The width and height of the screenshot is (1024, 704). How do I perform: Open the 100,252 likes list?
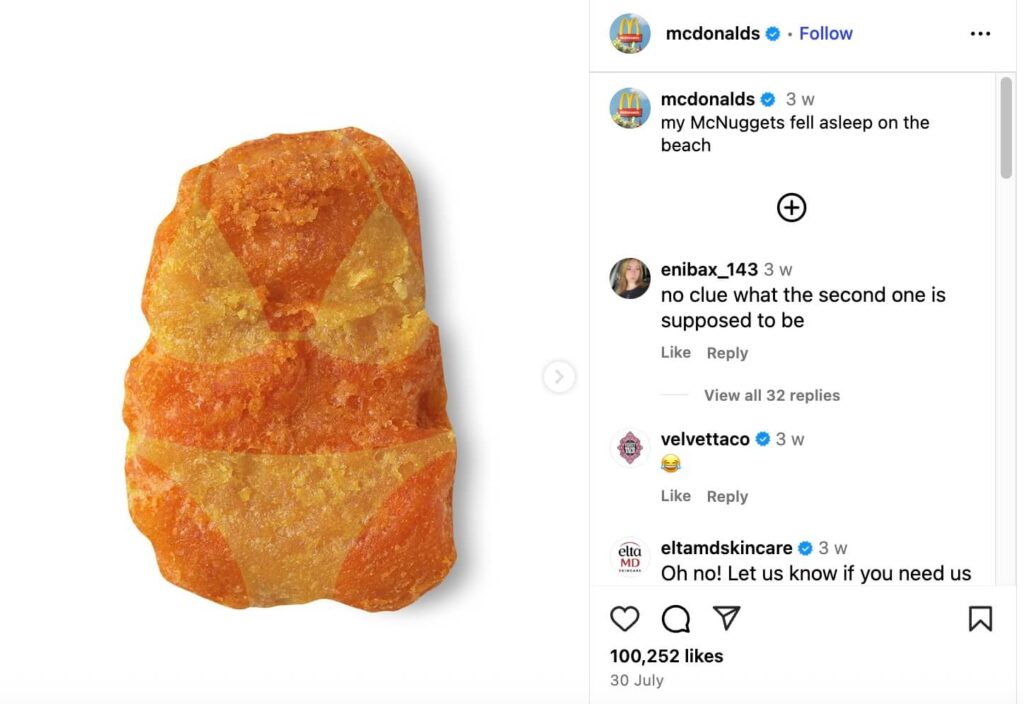coord(667,656)
